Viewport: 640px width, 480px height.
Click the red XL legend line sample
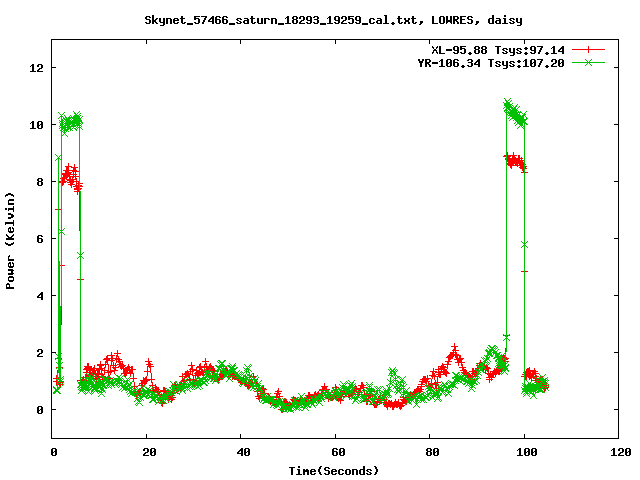[588, 50]
